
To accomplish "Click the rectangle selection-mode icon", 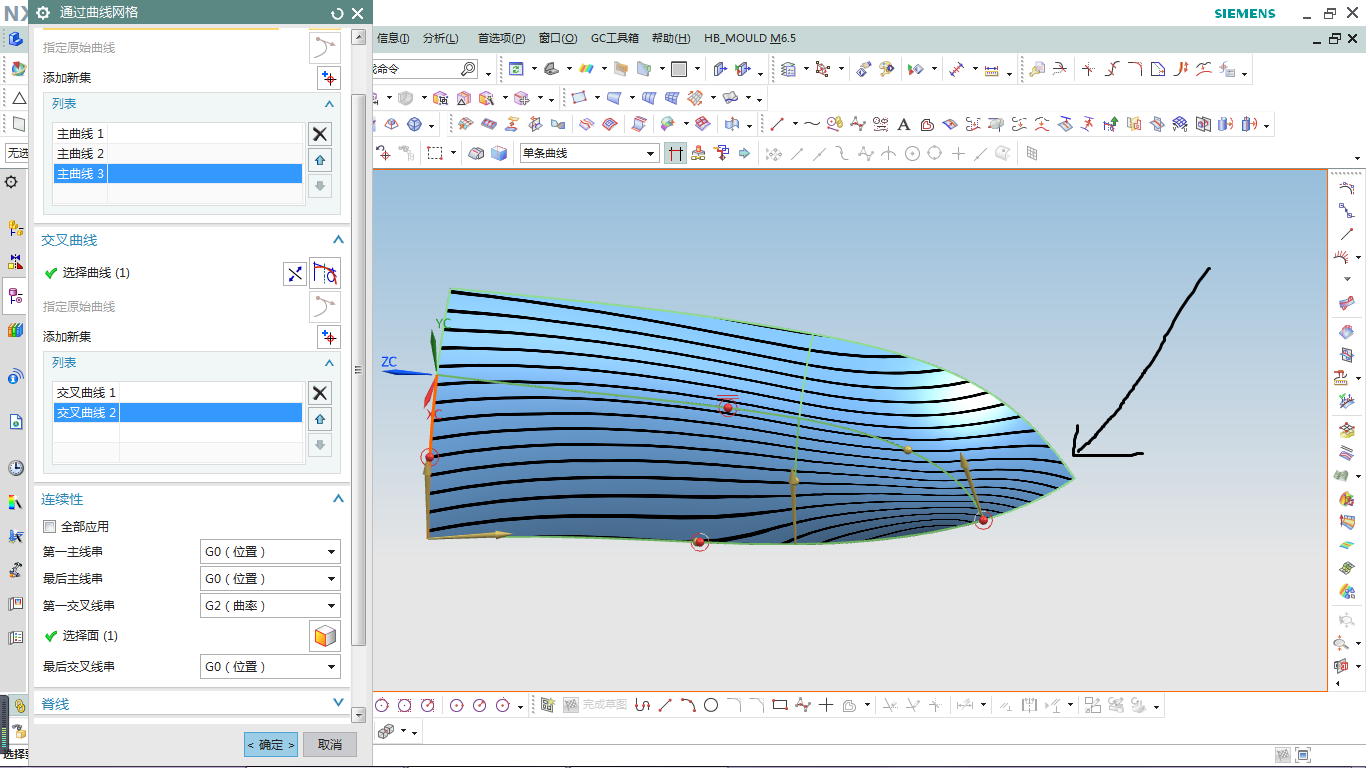I will pos(435,153).
